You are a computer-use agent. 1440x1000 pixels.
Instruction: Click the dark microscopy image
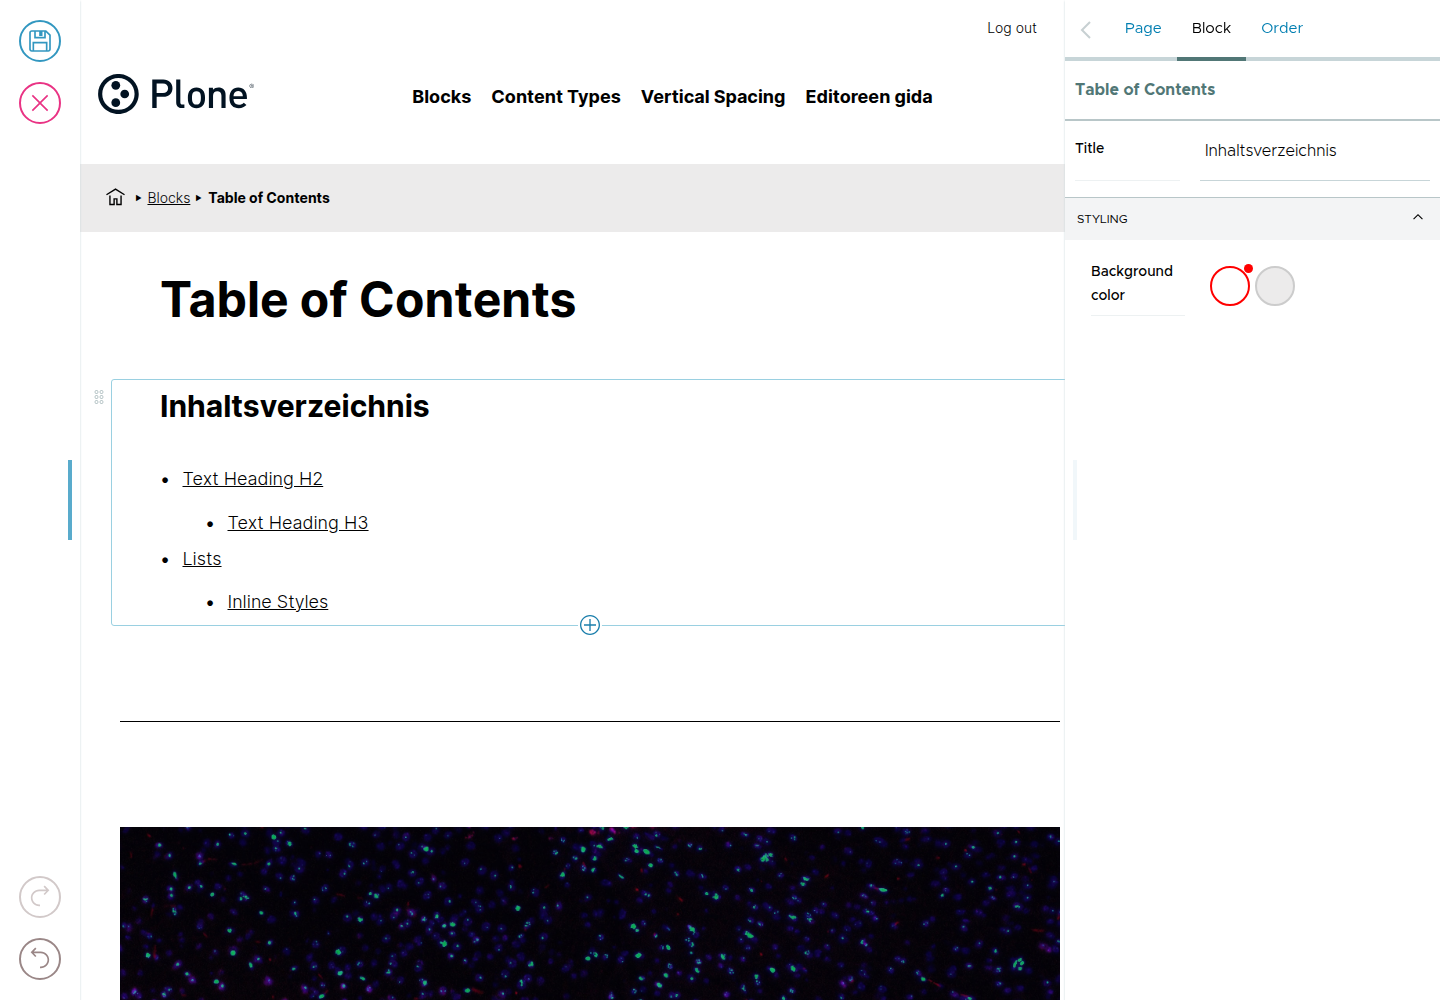point(590,913)
